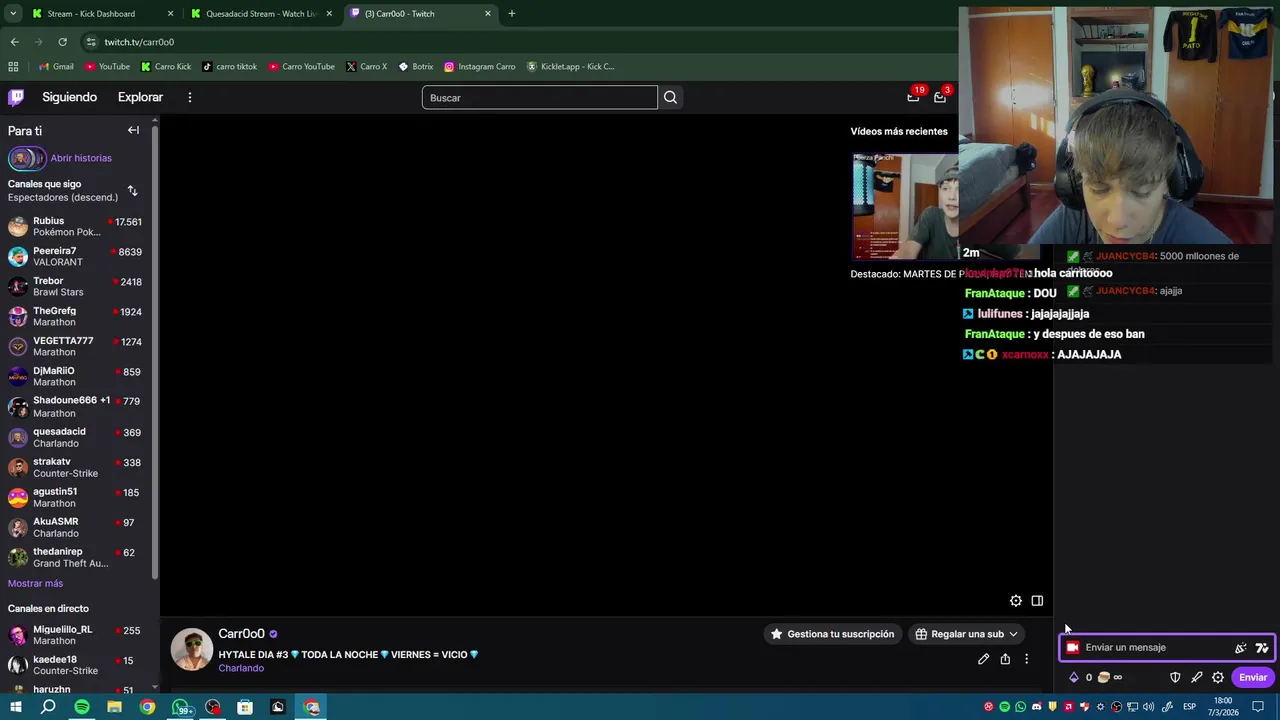The width and height of the screenshot is (1280, 720).
Task: Open the Botrix bookmark
Action: (416, 66)
